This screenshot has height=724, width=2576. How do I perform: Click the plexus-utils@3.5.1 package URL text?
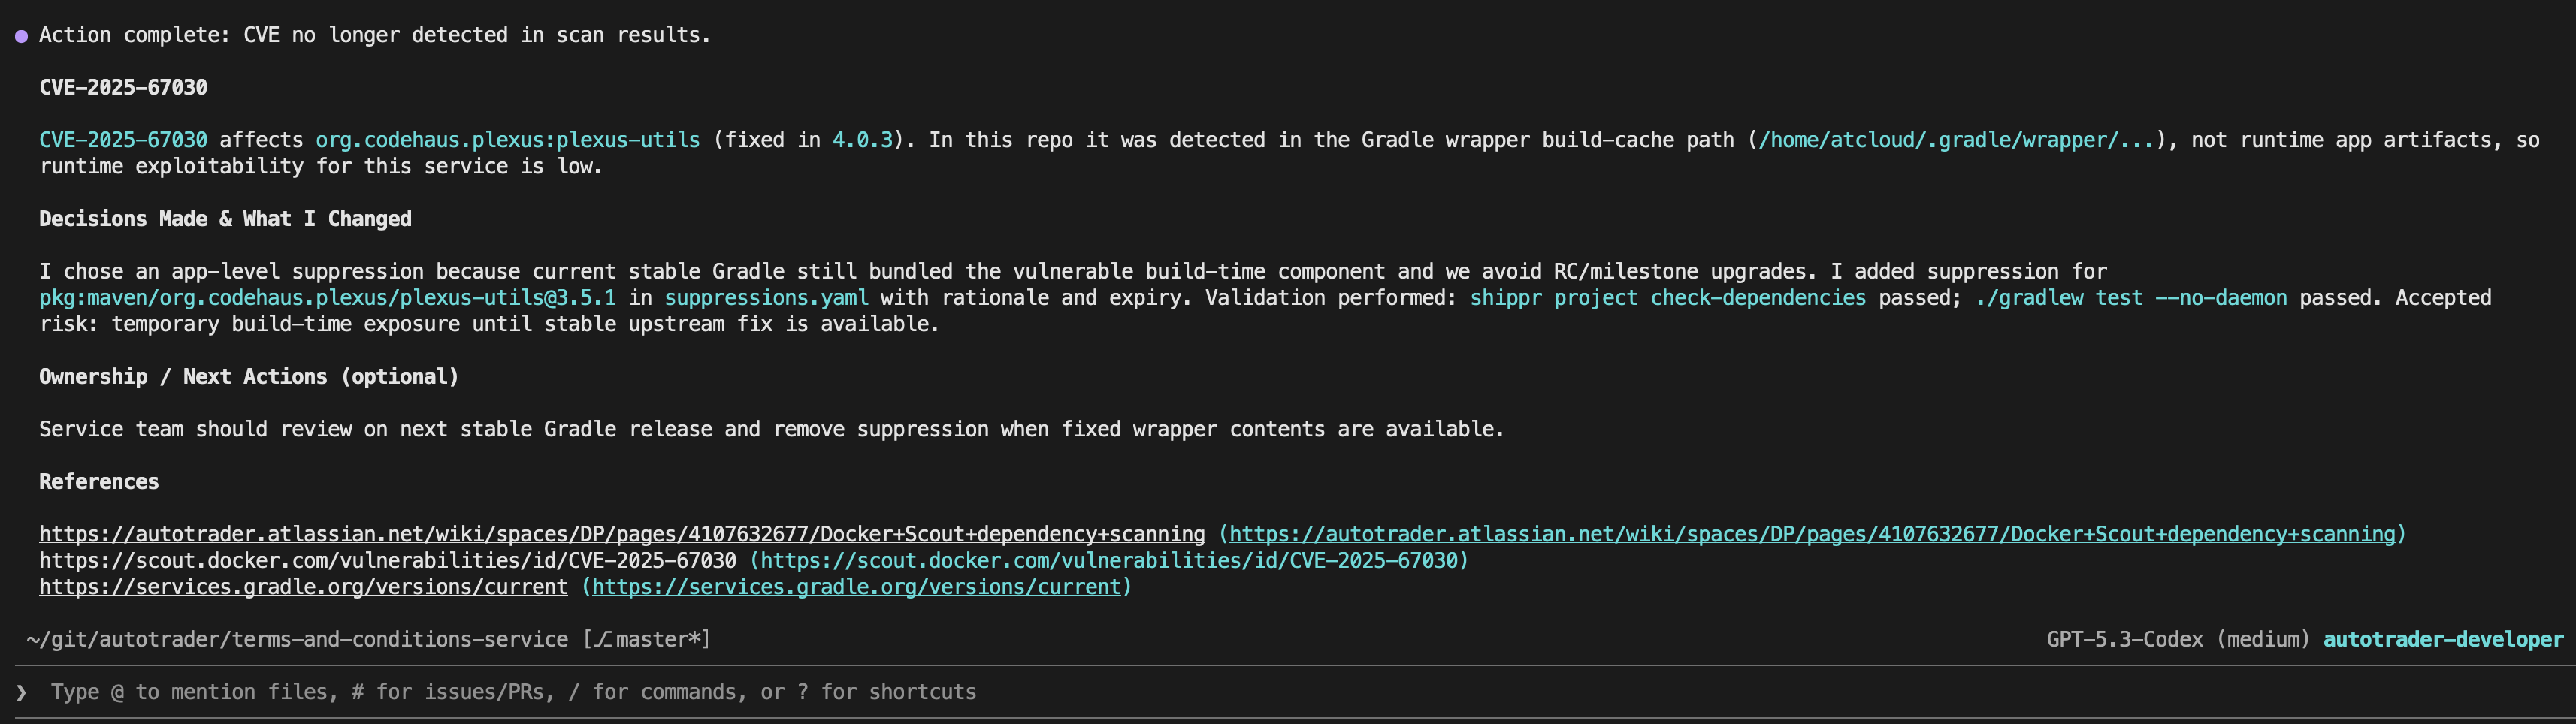click(327, 298)
